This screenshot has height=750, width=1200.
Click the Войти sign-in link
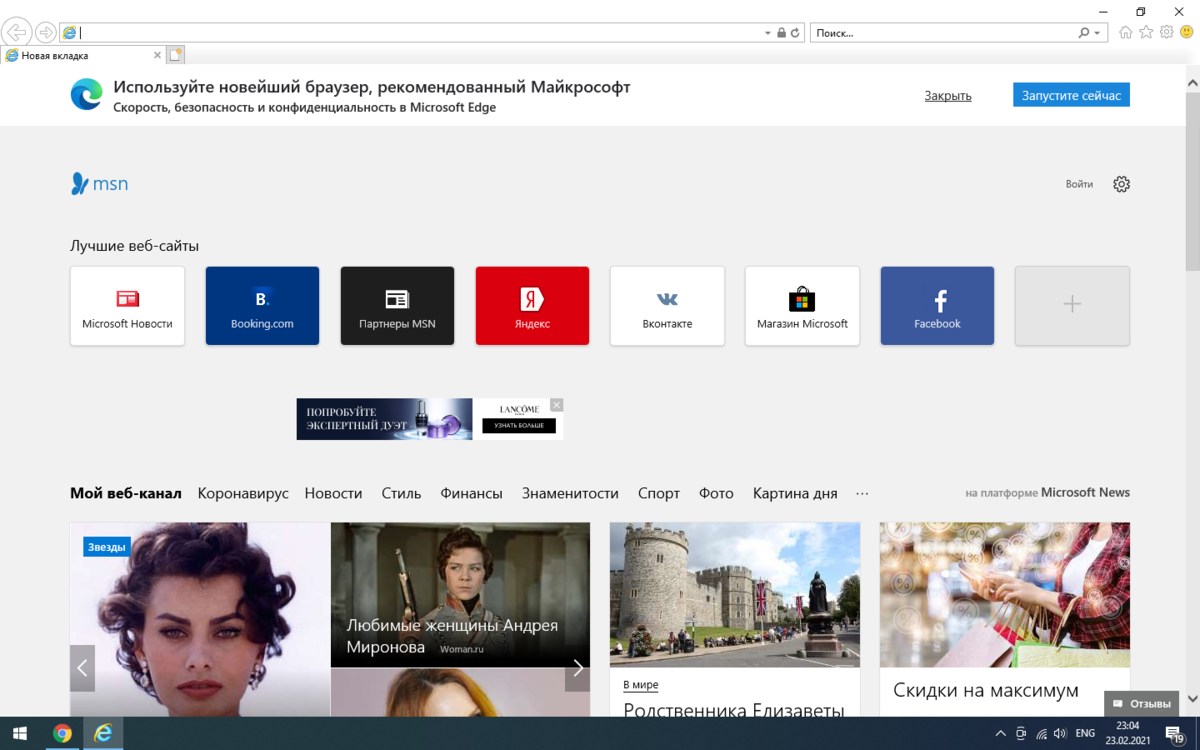tap(1079, 184)
